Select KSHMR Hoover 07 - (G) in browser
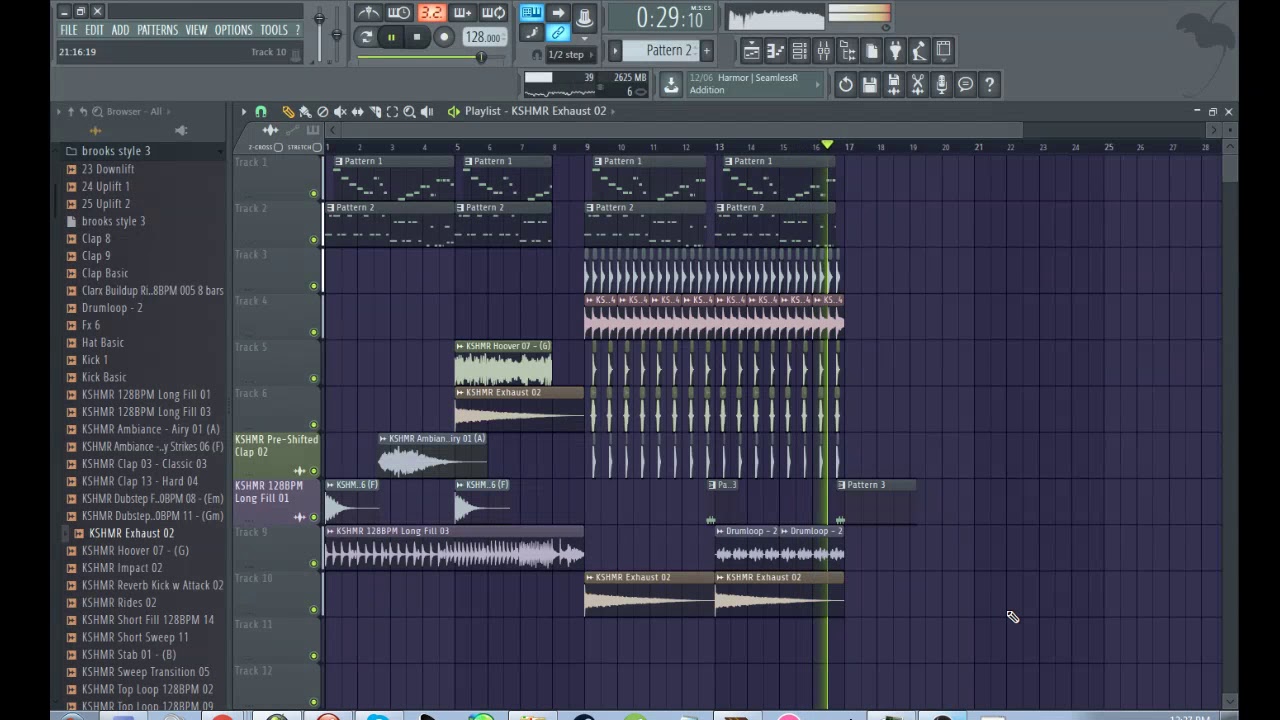 [x=134, y=550]
